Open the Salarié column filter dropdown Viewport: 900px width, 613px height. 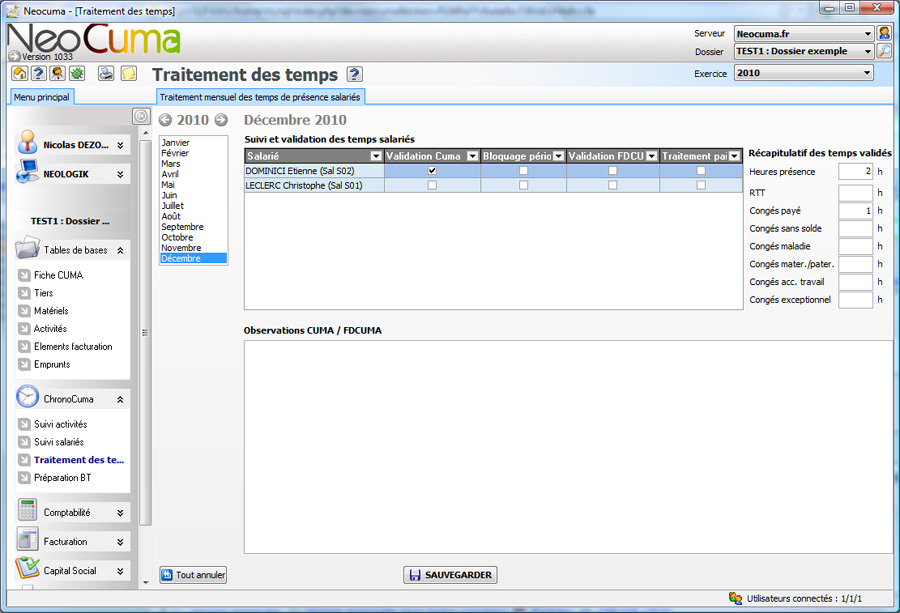376,156
